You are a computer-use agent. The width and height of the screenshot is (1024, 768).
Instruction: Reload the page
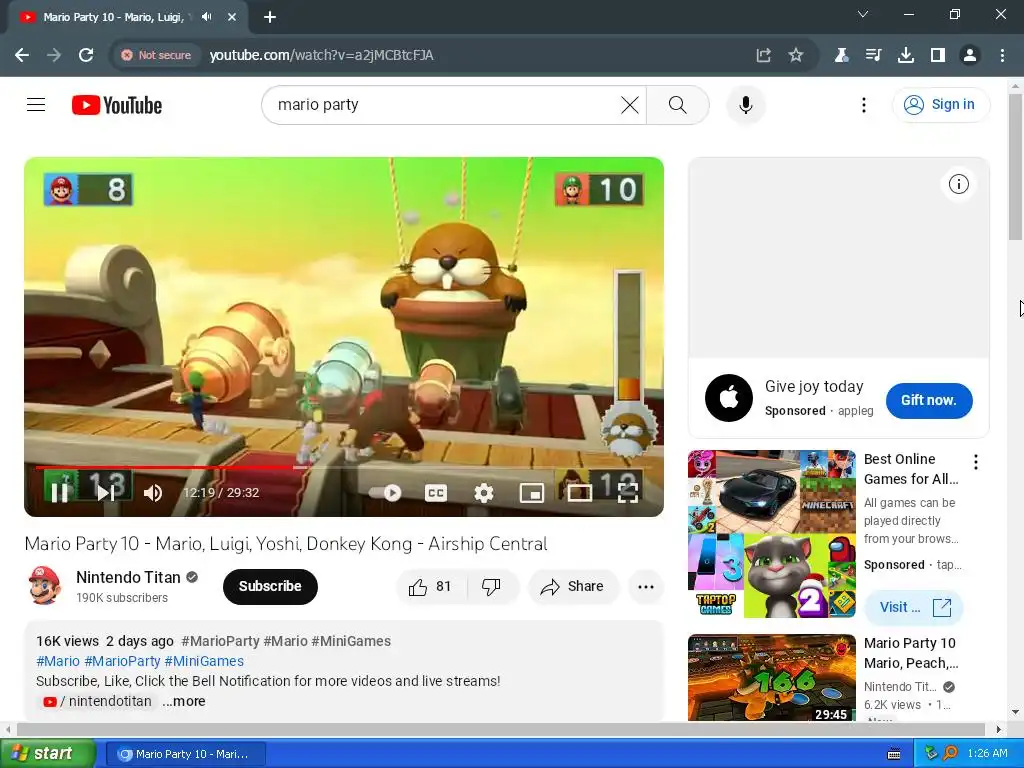[x=86, y=55]
